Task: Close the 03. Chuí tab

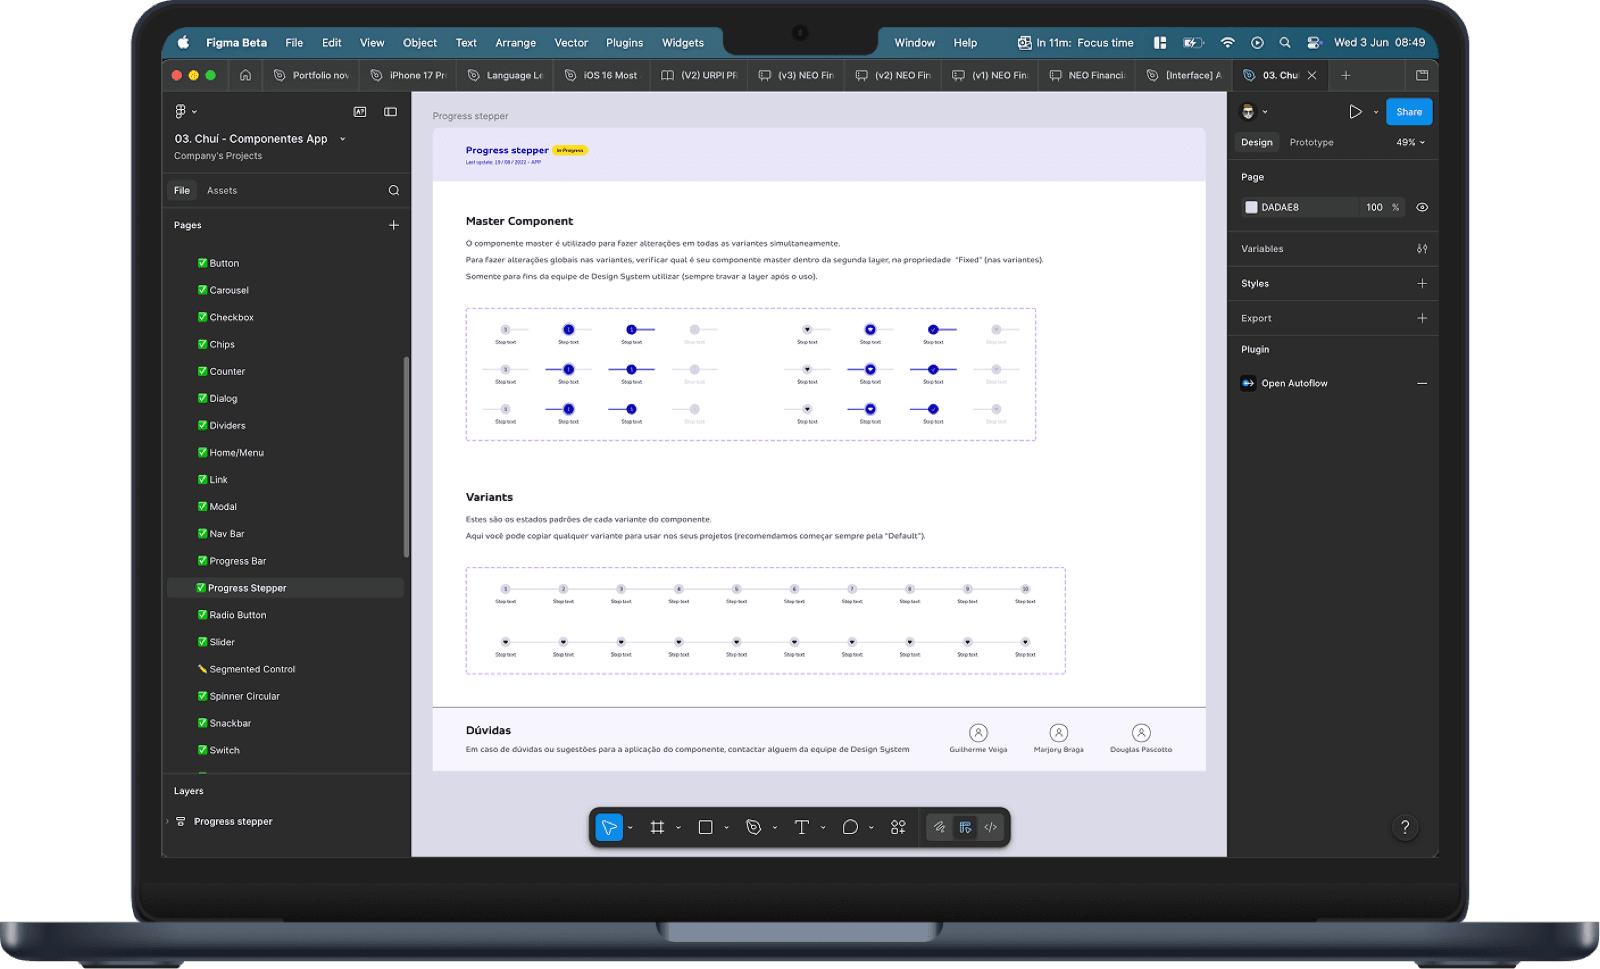Action: click(1312, 75)
